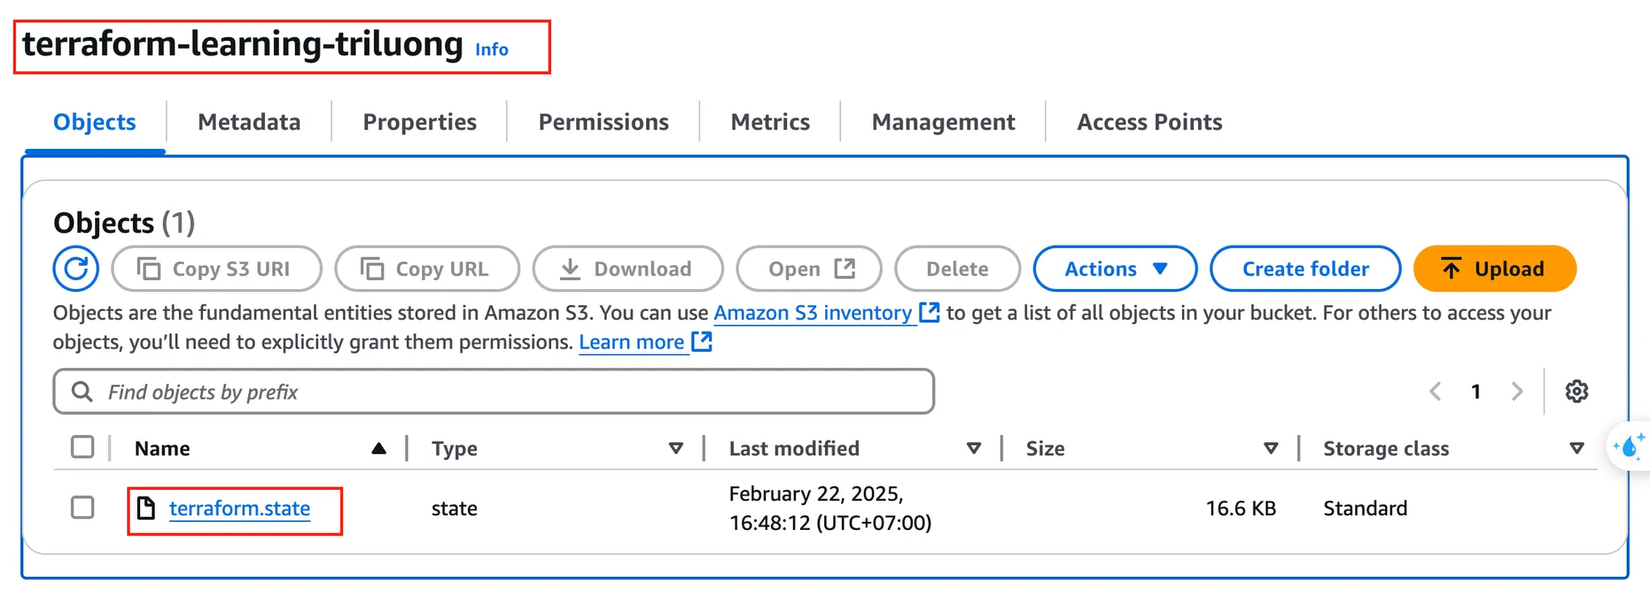Open the Amazon S3 inventory link

click(812, 313)
